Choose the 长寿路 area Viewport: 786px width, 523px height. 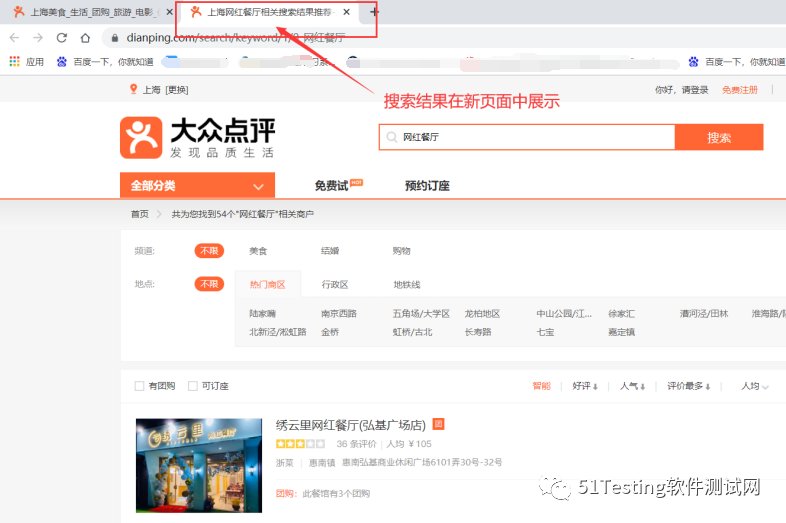coord(478,332)
